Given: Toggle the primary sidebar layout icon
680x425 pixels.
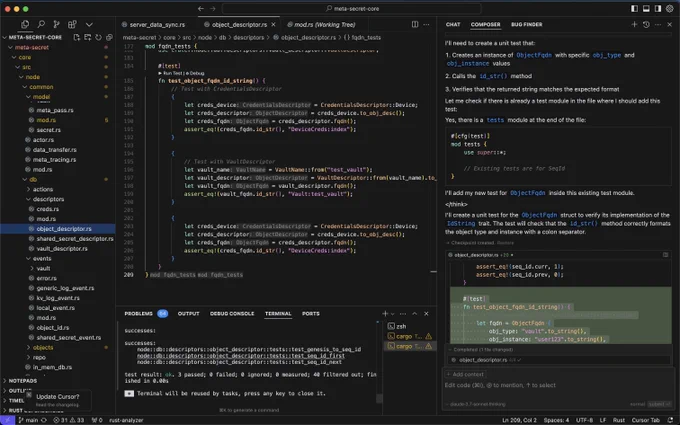Looking at the screenshot, I should coord(634,9).
